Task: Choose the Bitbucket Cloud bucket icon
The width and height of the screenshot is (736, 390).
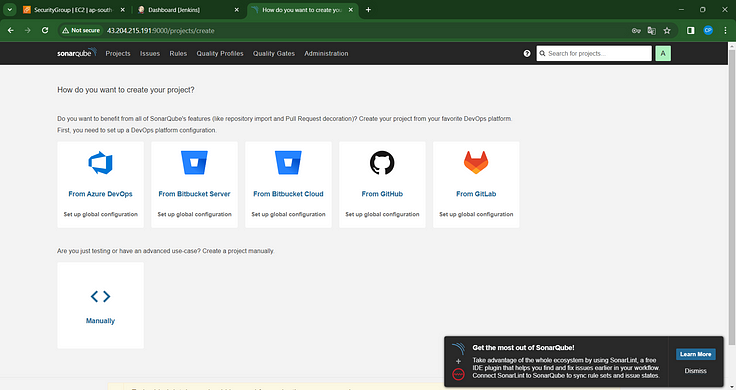Action: coord(288,162)
